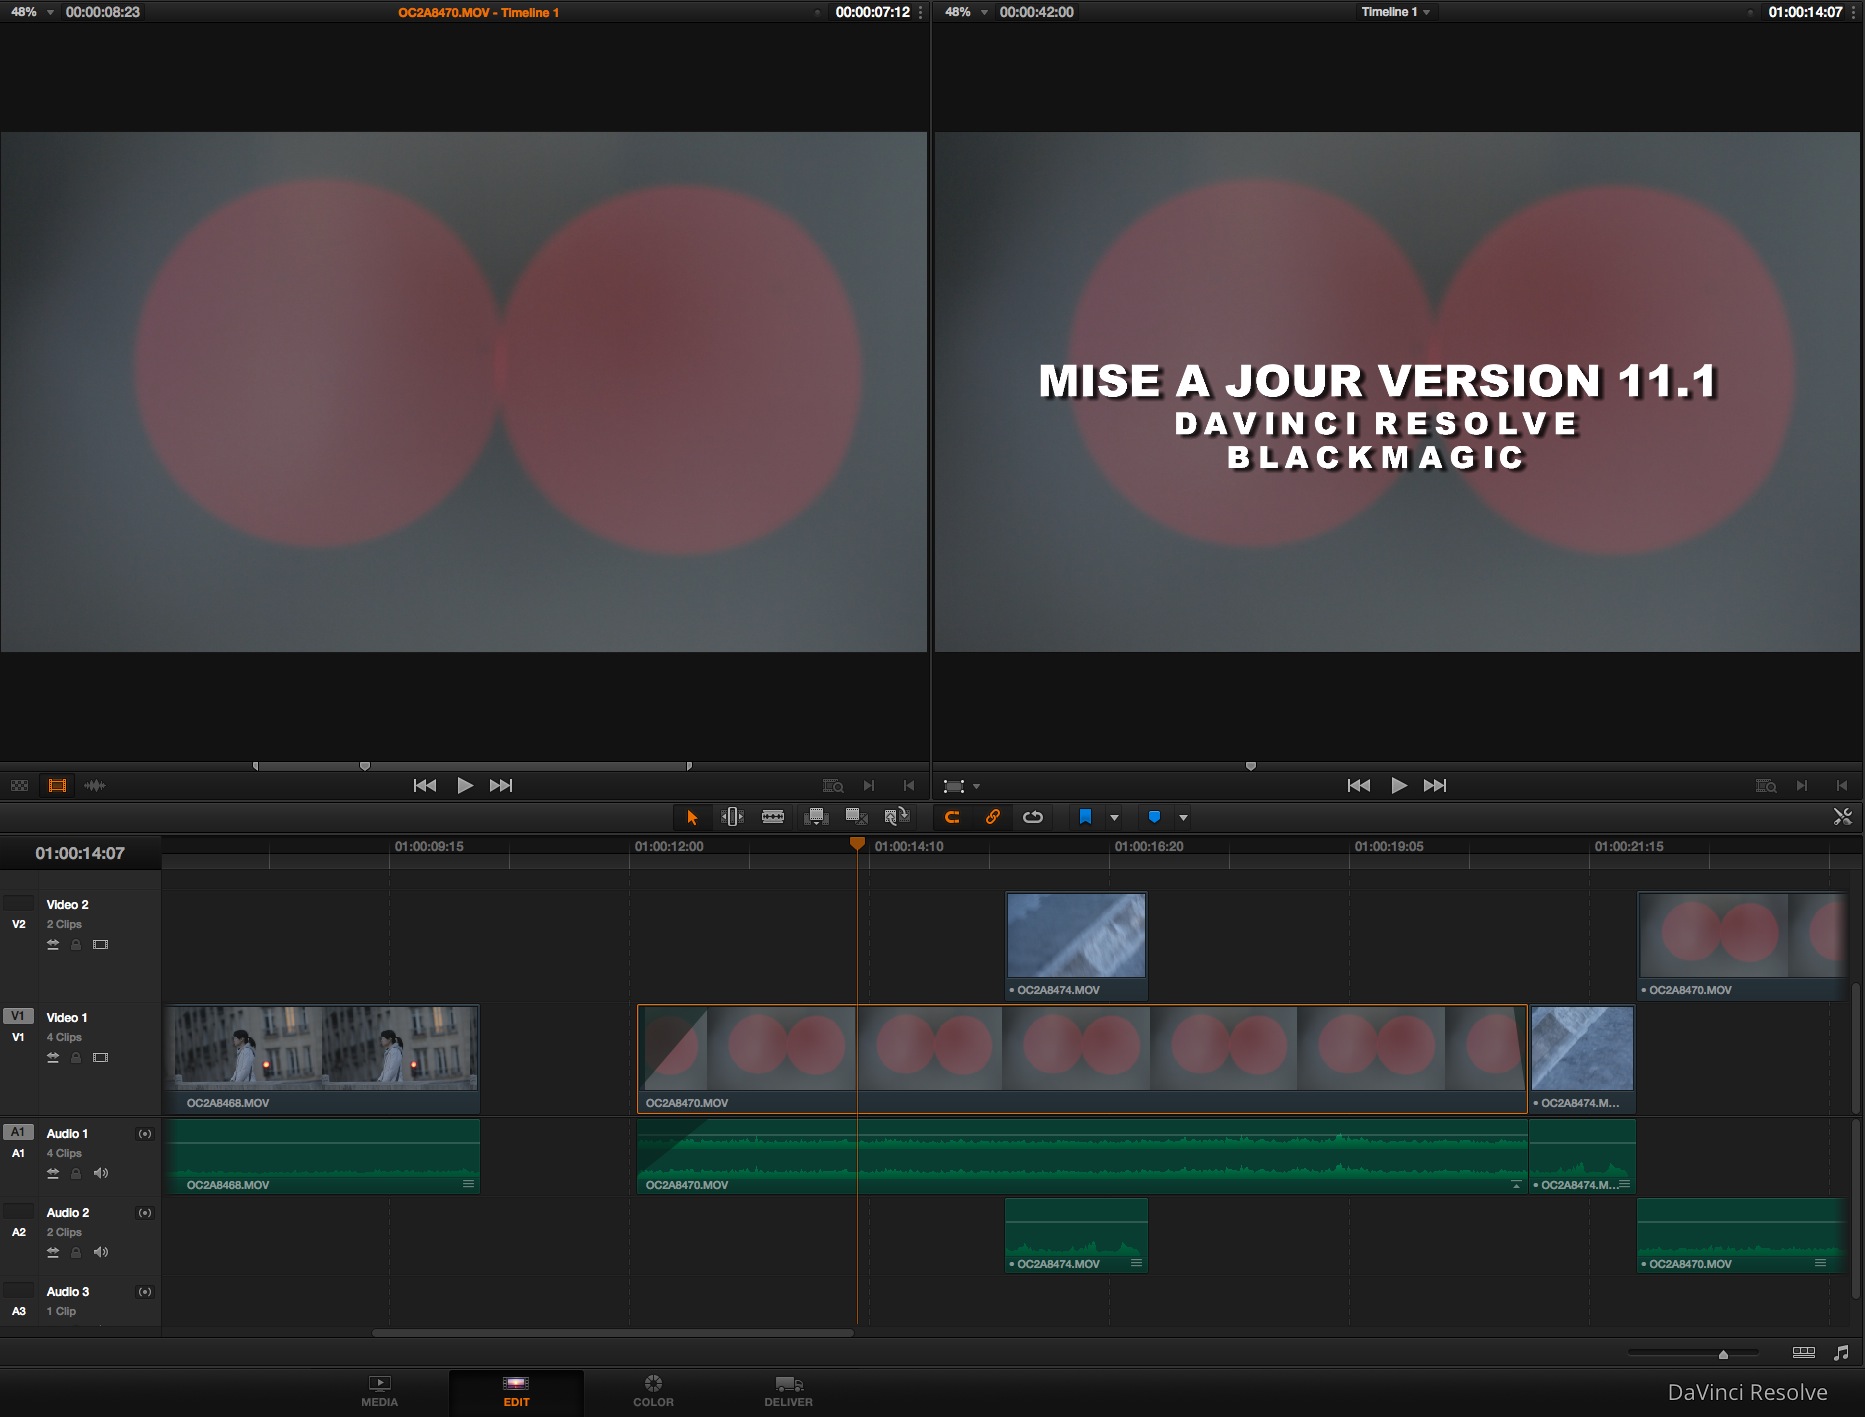Mute the Audio 1 track speaker
Image resolution: width=1865 pixels, height=1417 pixels.
pyautogui.click(x=100, y=1173)
